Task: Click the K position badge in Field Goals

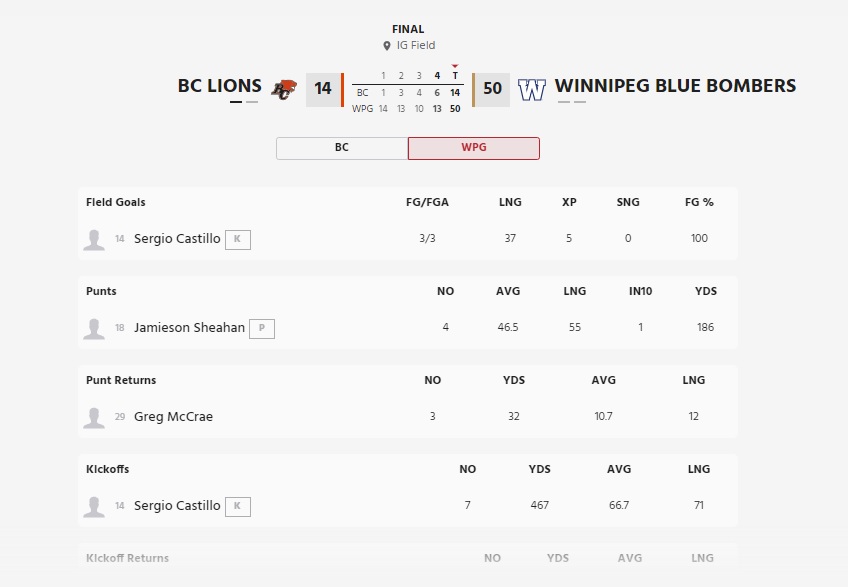Action: coord(237,239)
